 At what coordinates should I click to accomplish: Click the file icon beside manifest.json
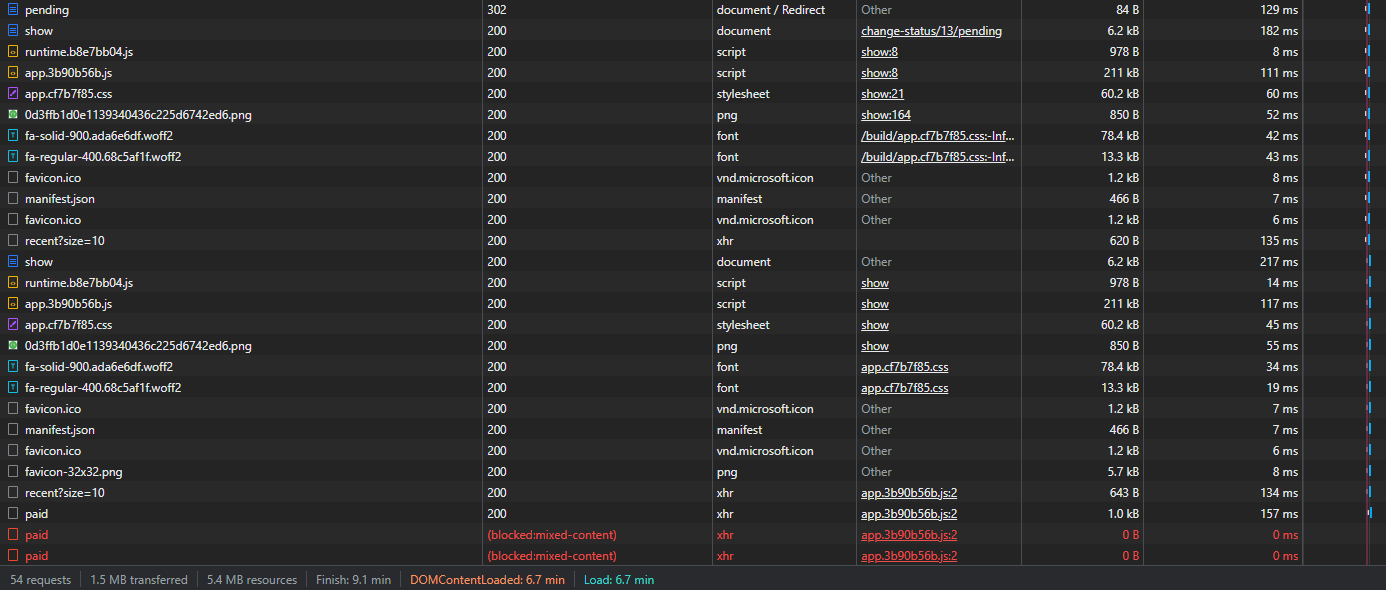14,198
